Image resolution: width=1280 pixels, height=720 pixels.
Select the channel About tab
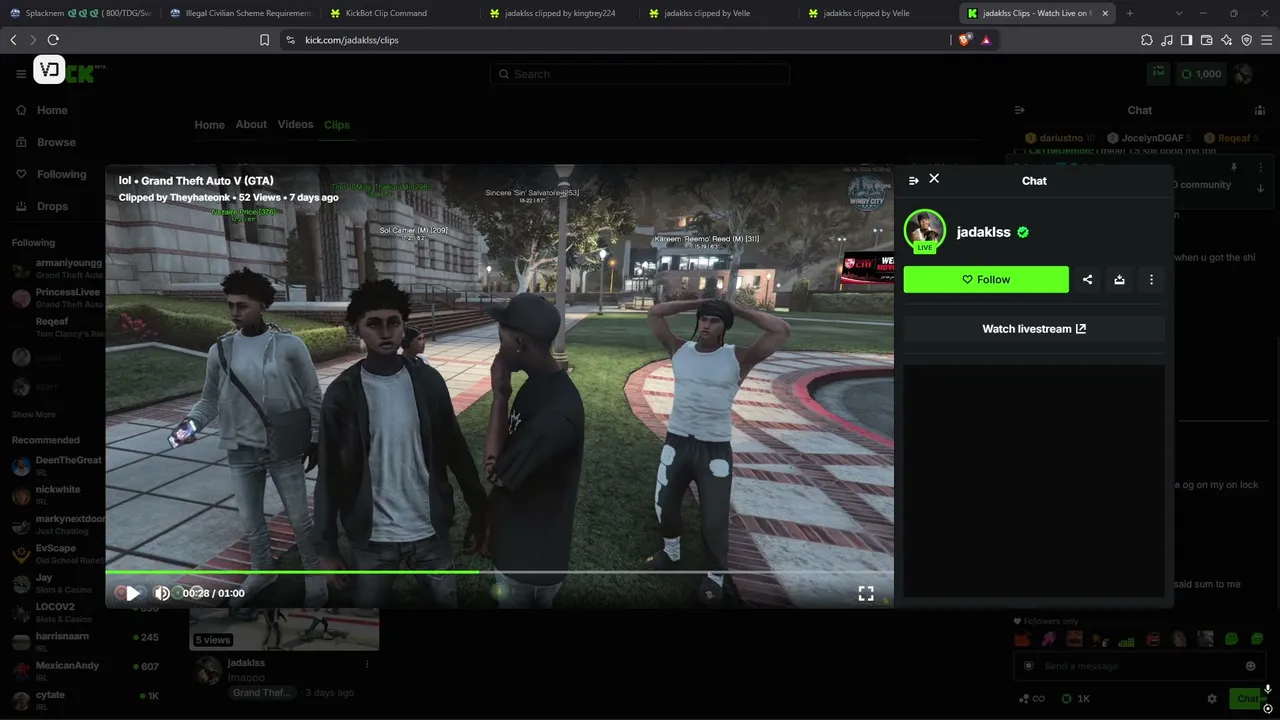tap(251, 124)
